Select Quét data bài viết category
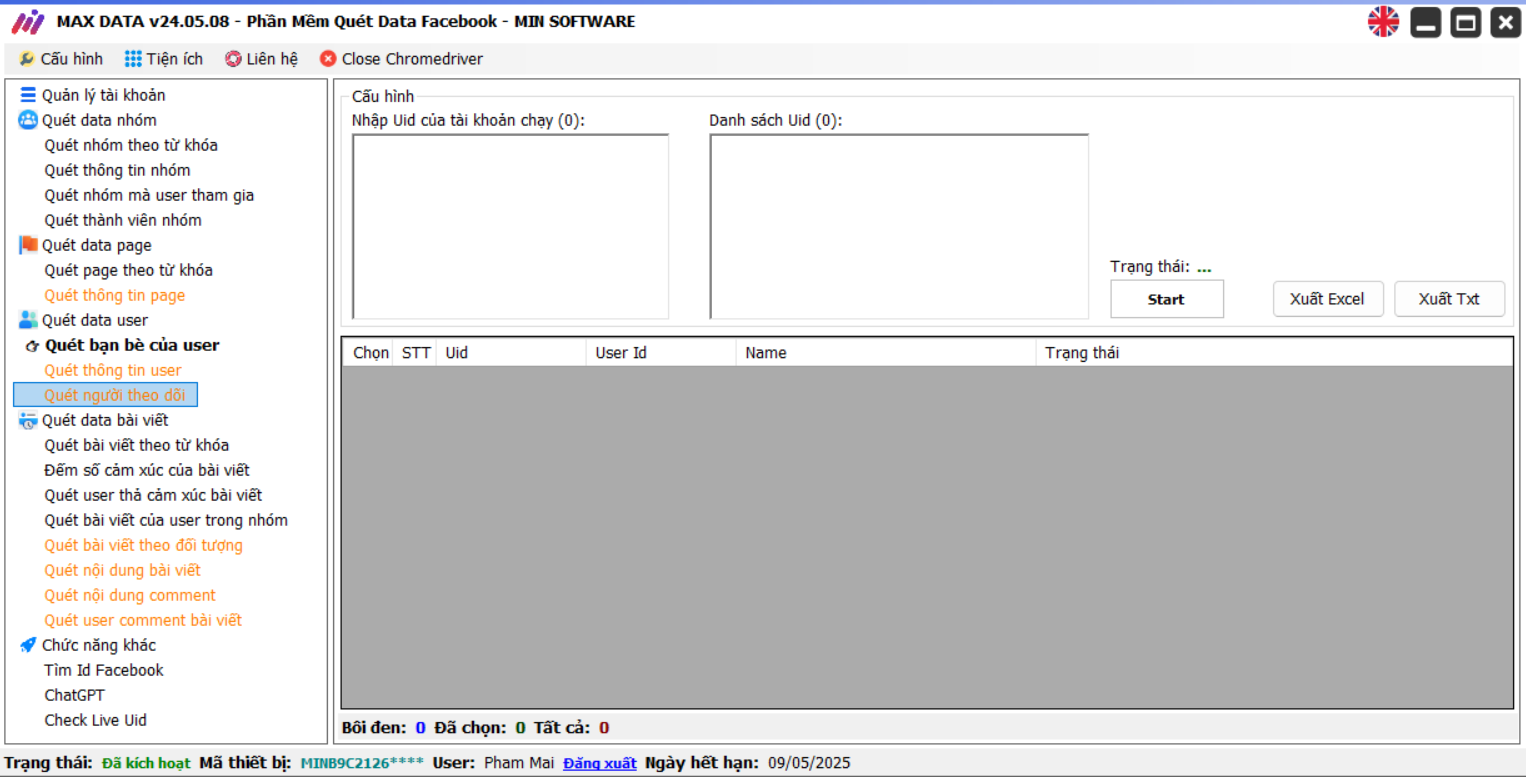This screenshot has height=777, width=1526. coord(104,420)
